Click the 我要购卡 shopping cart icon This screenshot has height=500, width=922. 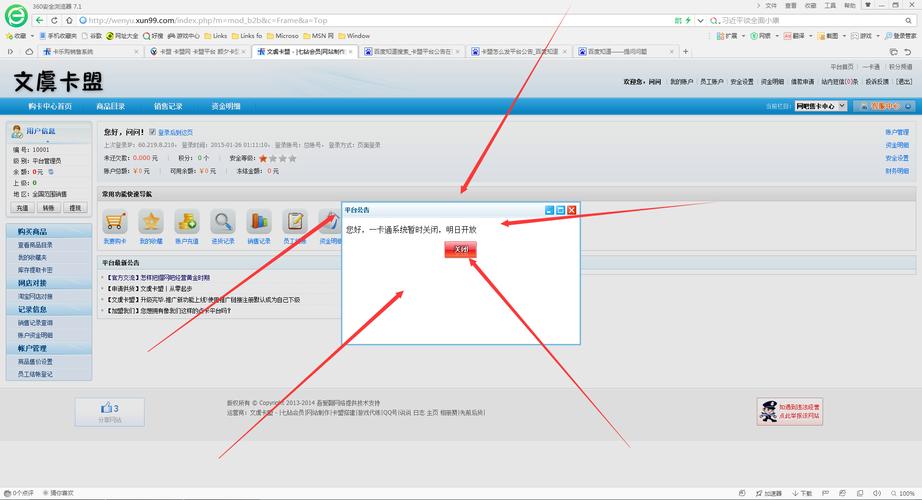(x=115, y=222)
